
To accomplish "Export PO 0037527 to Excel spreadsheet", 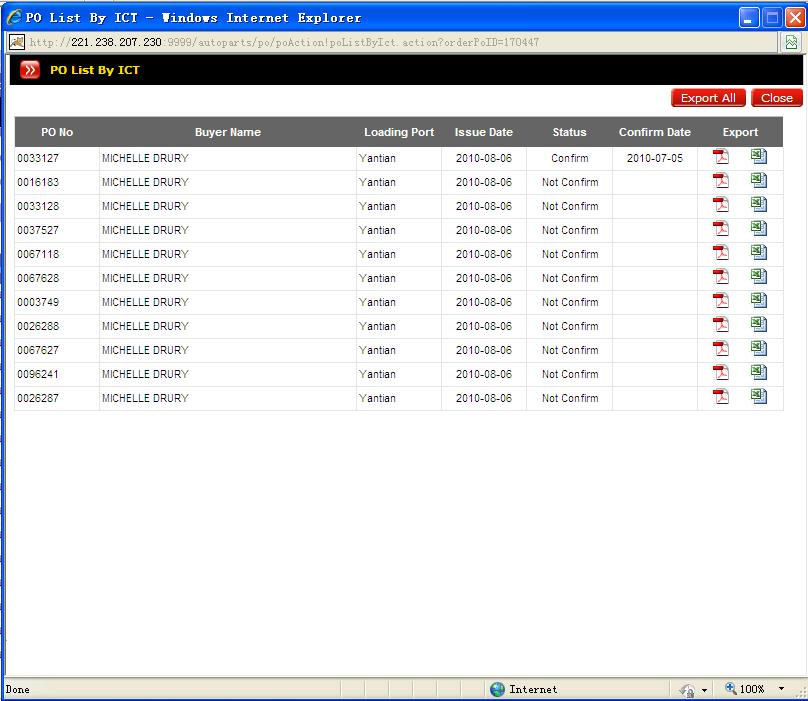I will pyautogui.click(x=759, y=229).
